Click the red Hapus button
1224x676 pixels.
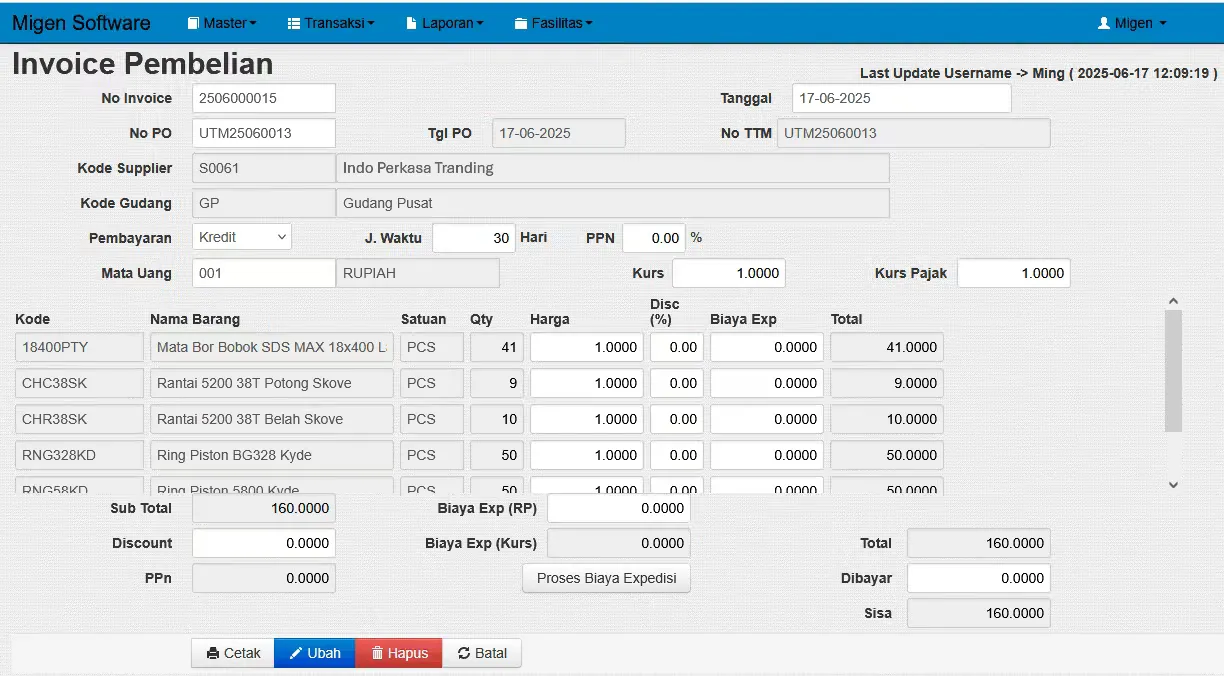pyautogui.click(x=399, y=653)
